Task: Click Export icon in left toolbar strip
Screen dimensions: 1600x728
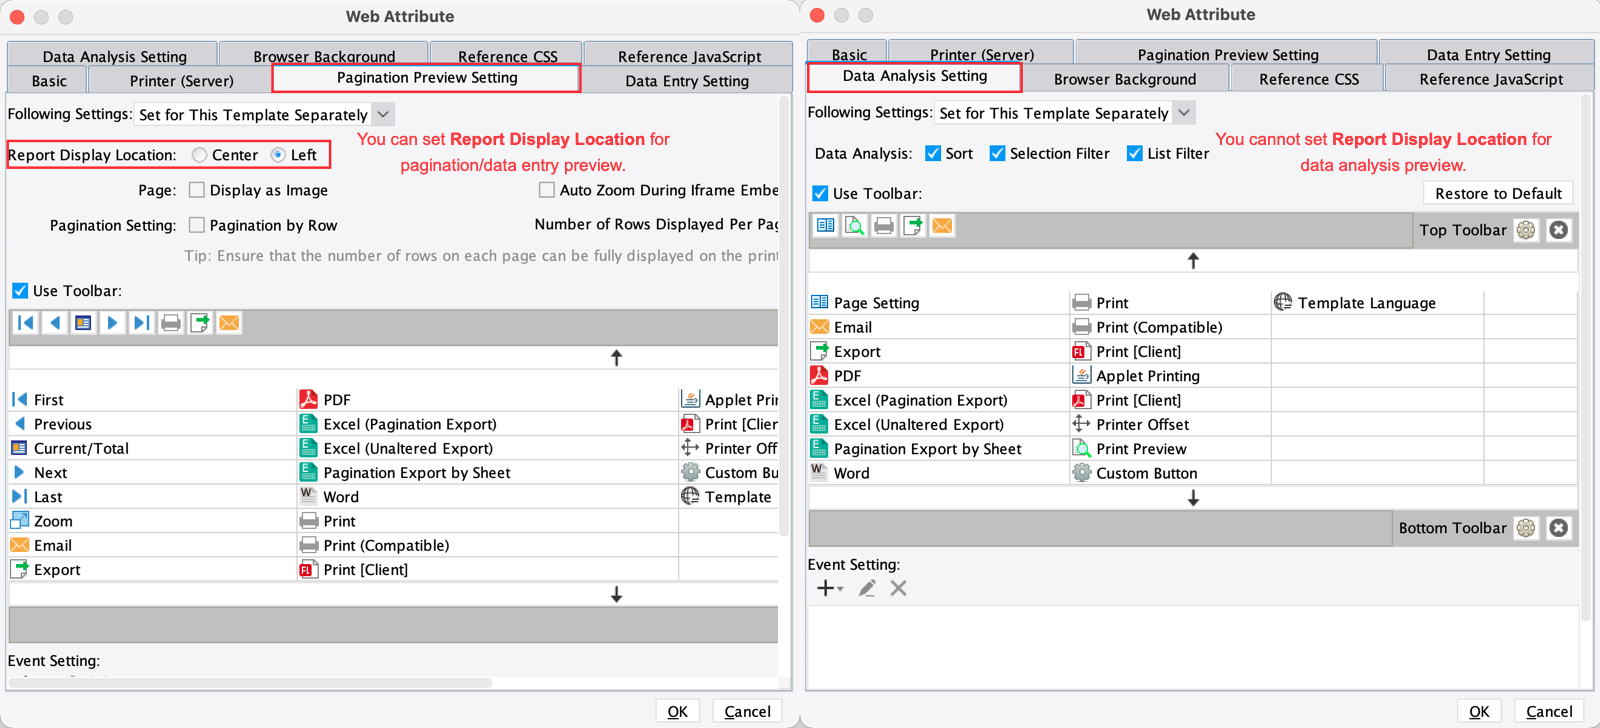Action: coord(200,323)
